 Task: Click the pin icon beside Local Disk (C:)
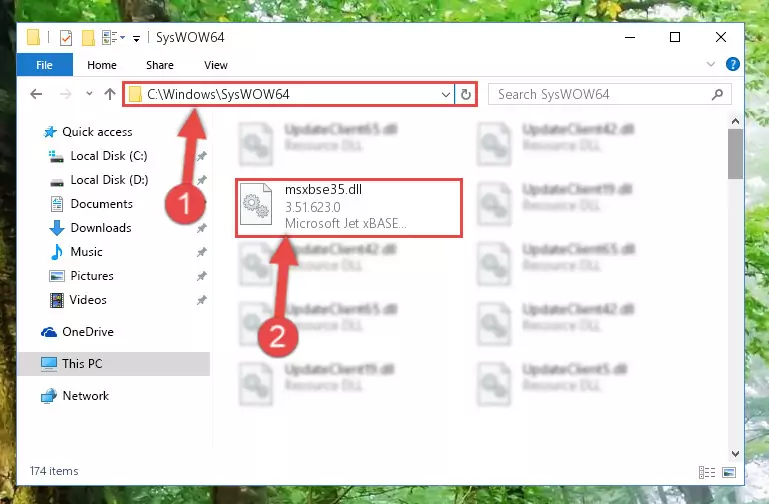202,156
